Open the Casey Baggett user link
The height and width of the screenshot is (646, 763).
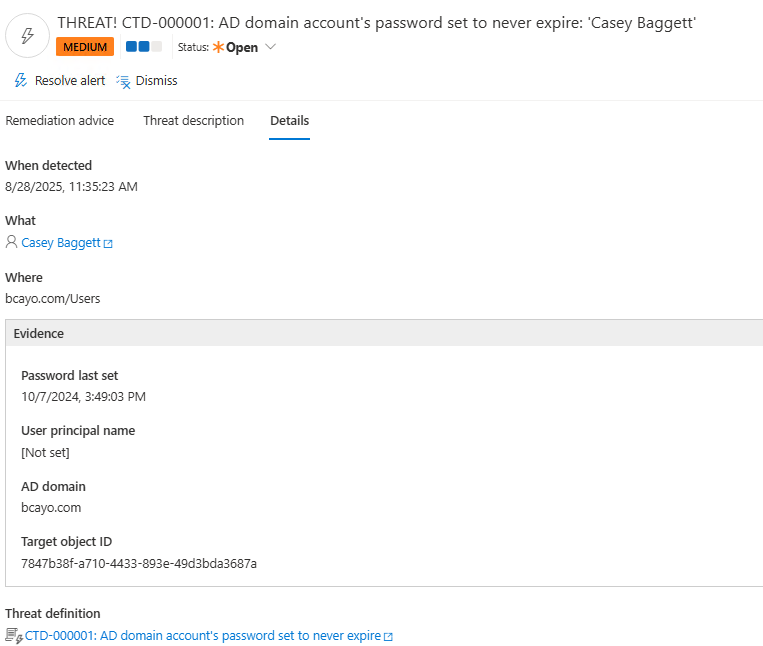(x=60, y=243)
